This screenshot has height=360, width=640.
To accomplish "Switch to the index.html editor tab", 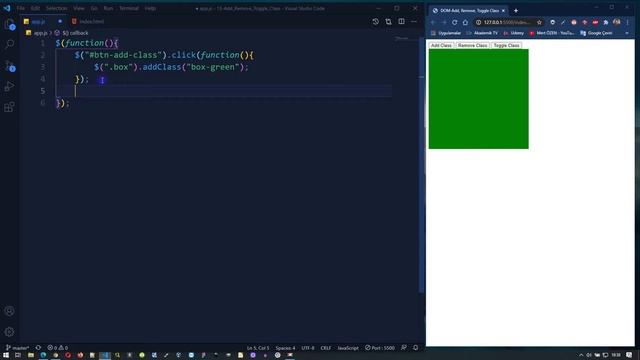I will tap(88, 21).
